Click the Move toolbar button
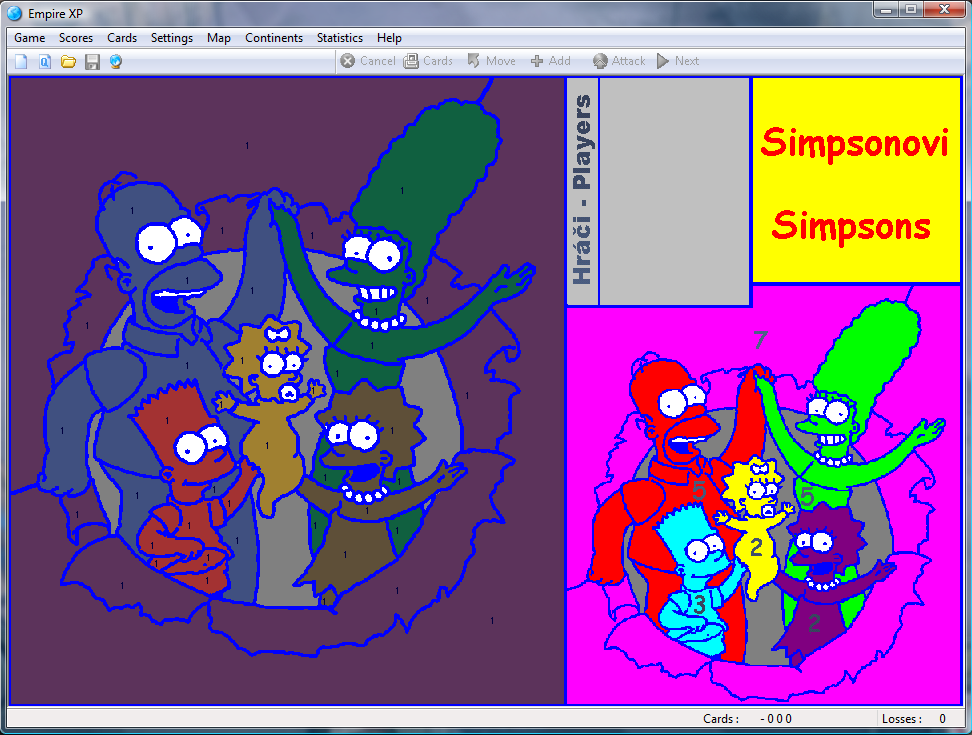This screenshot has height=735, width=972. [492, 61]
